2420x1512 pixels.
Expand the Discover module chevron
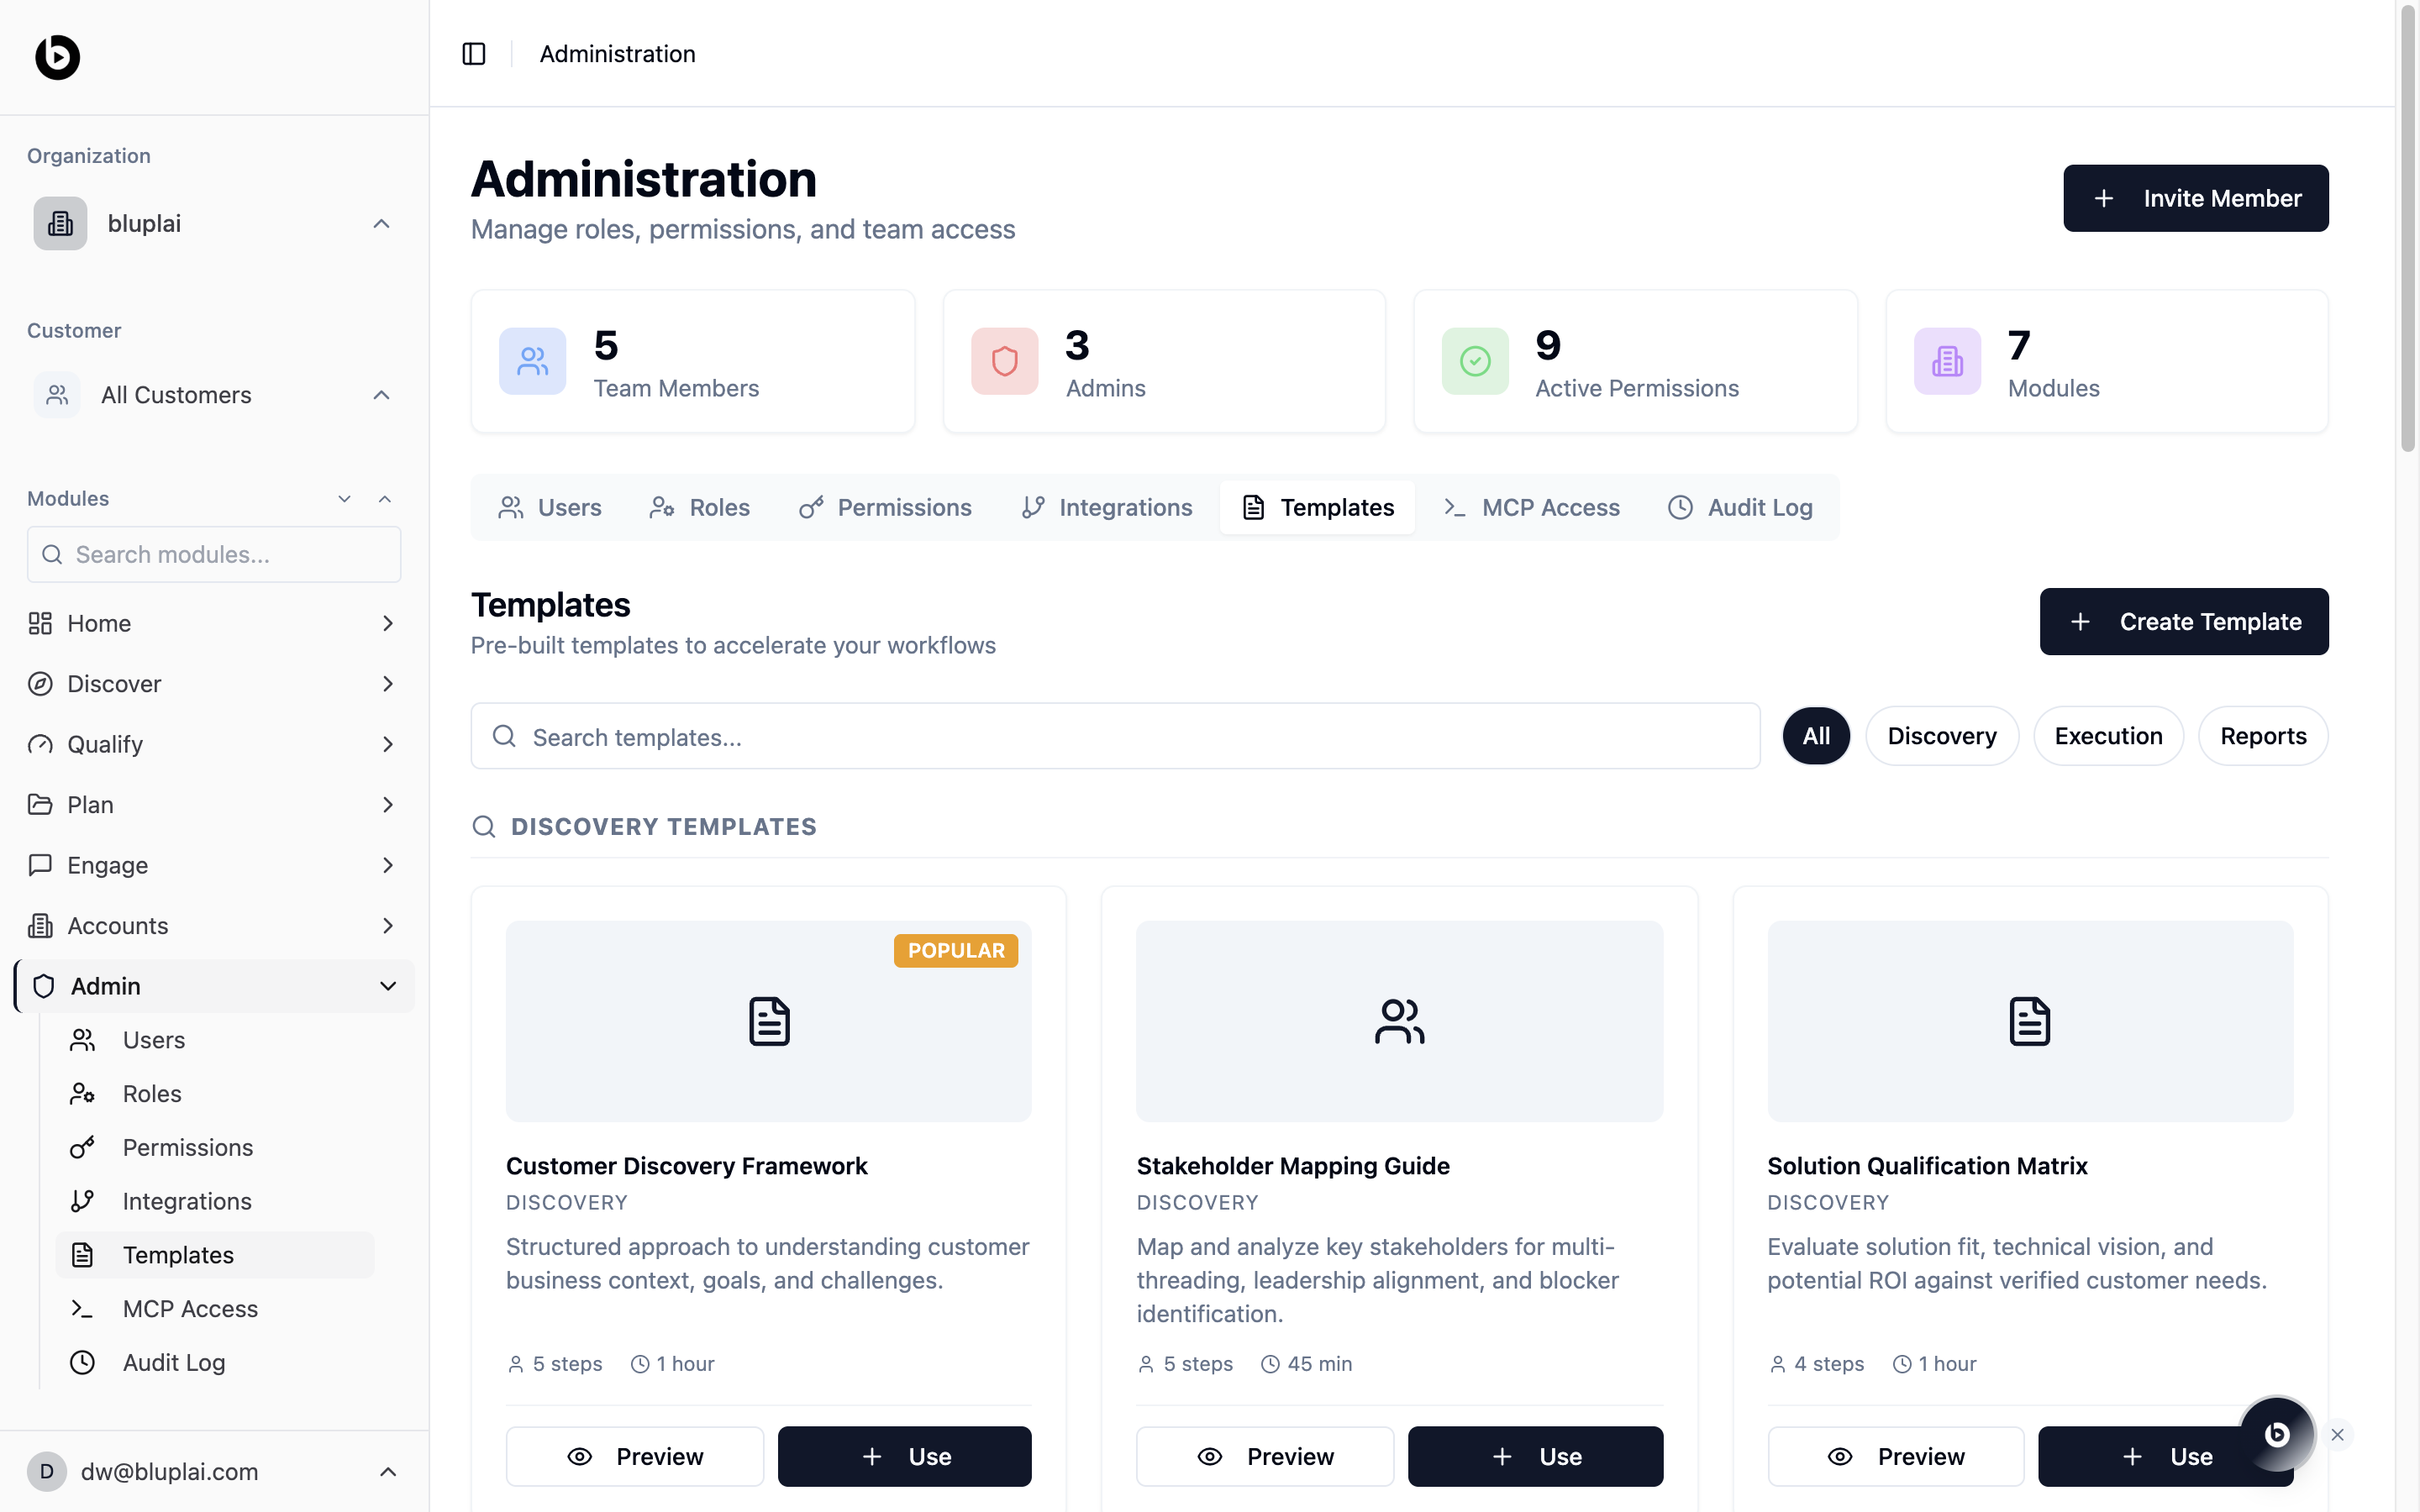point(388,684)
